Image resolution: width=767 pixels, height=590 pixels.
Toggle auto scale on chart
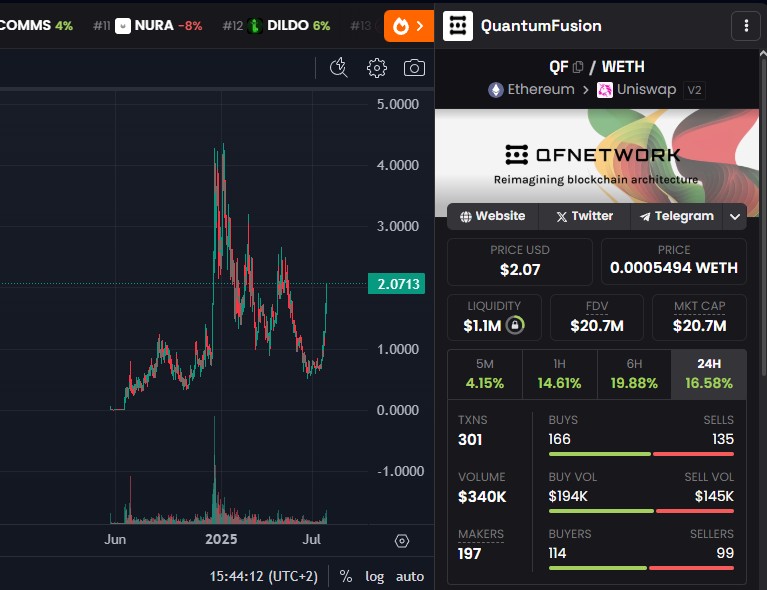410,576
